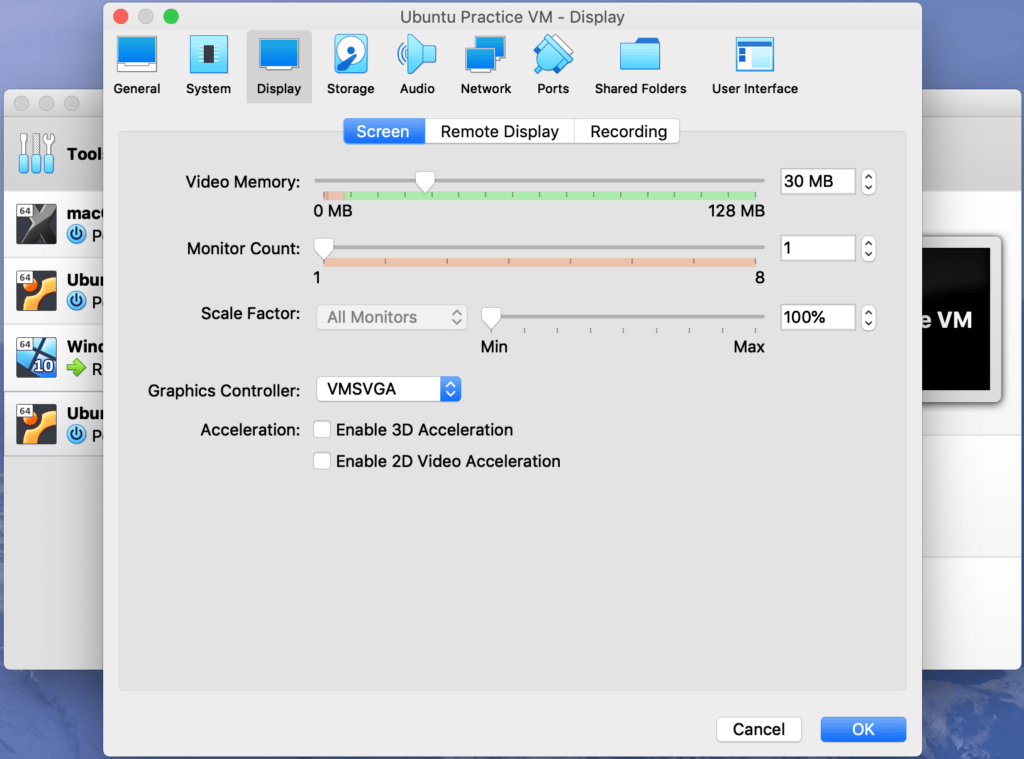Open the All Monitors scale factor dropdown
The height and width of the screenshot is (759, 1024).
pyautogui.click(x=392, y=317)
